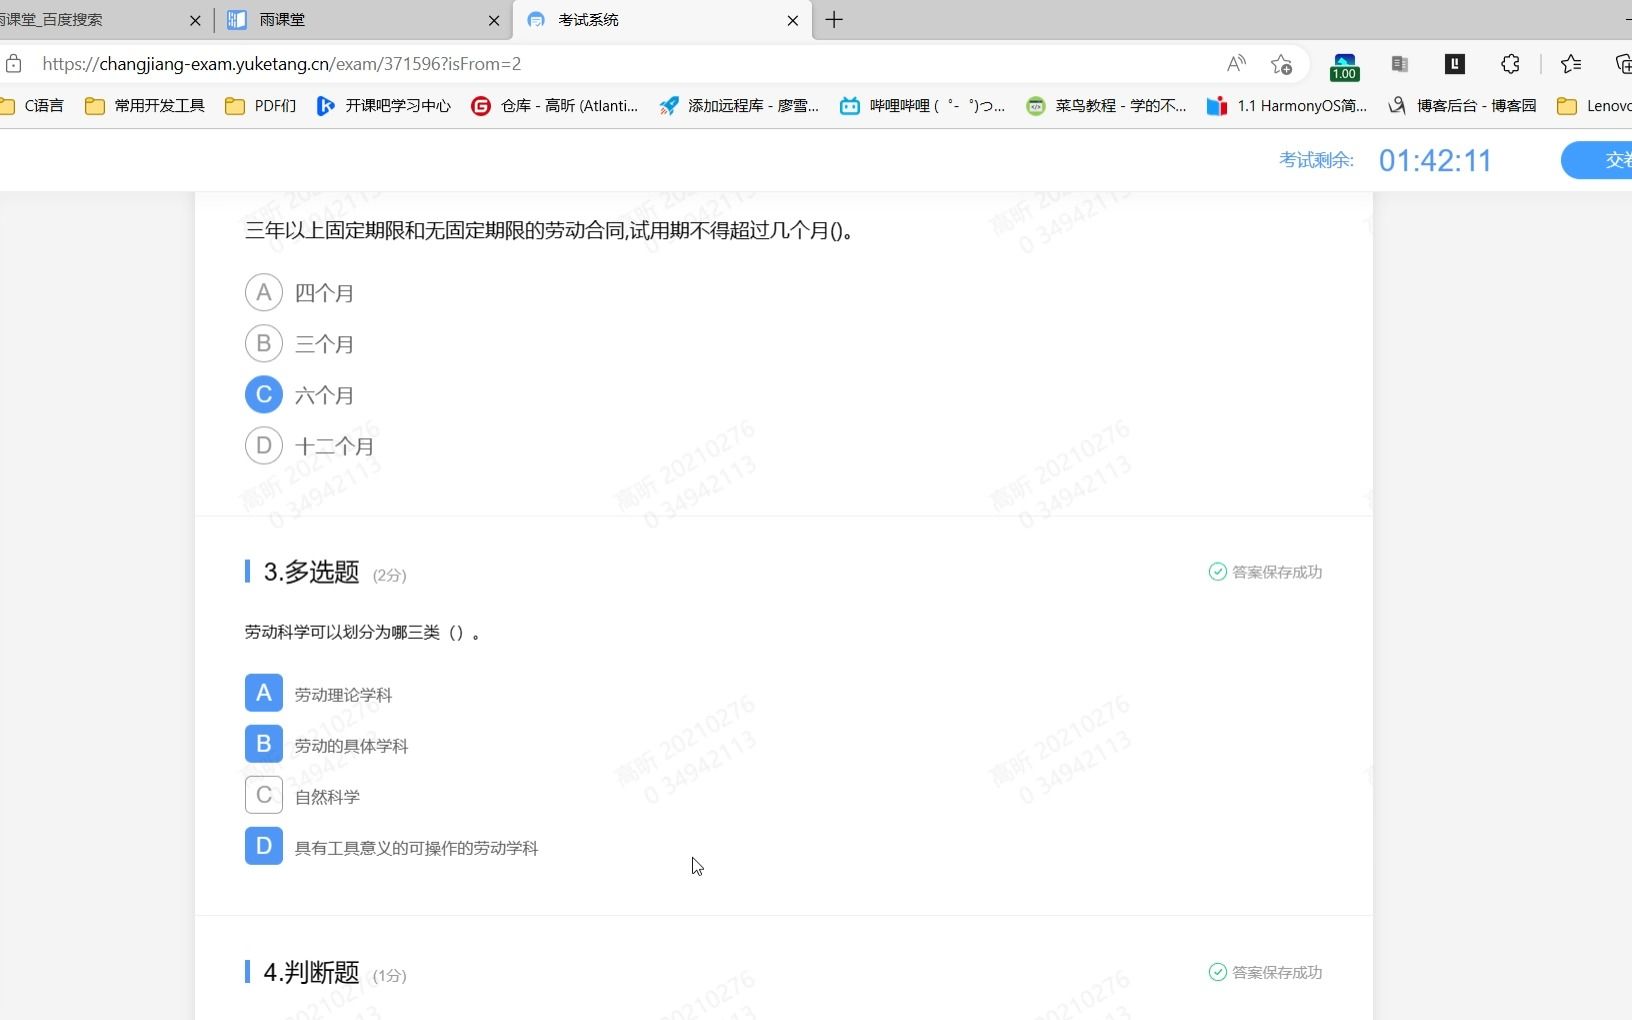Open the PDF们 bookmark folder

[261, 105]
